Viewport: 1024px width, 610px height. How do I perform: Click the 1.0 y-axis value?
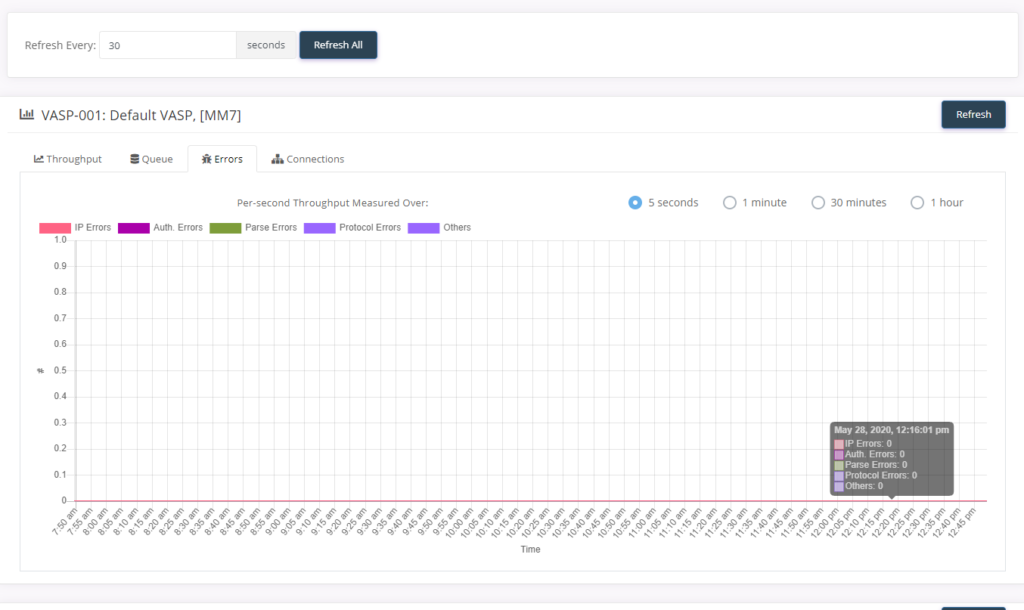coord(60,240)
